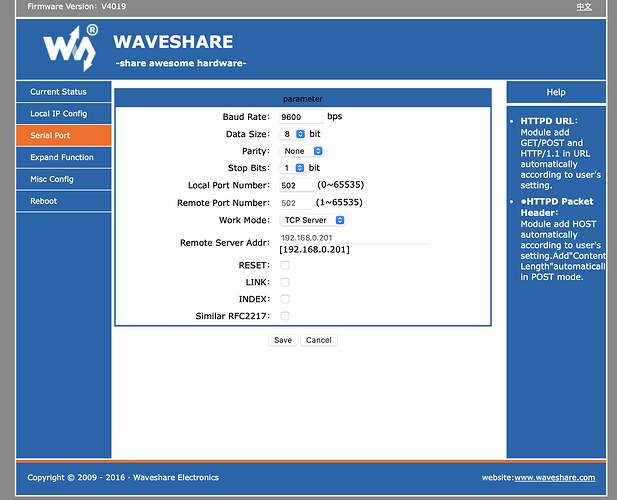617x500 pixels.
Task: Click the Save button
Action: tap(283, 340)
